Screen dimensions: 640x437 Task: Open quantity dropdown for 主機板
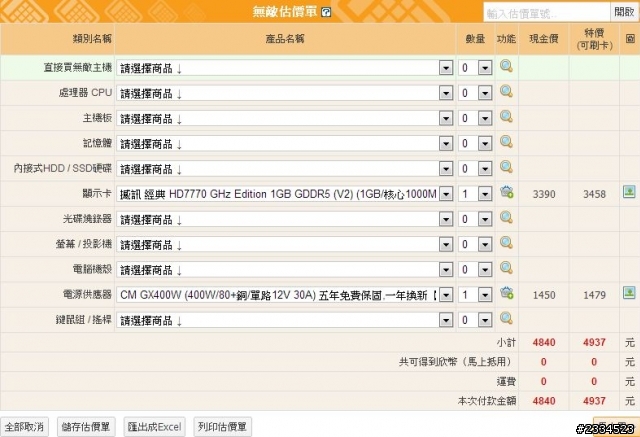coord(475,118)
